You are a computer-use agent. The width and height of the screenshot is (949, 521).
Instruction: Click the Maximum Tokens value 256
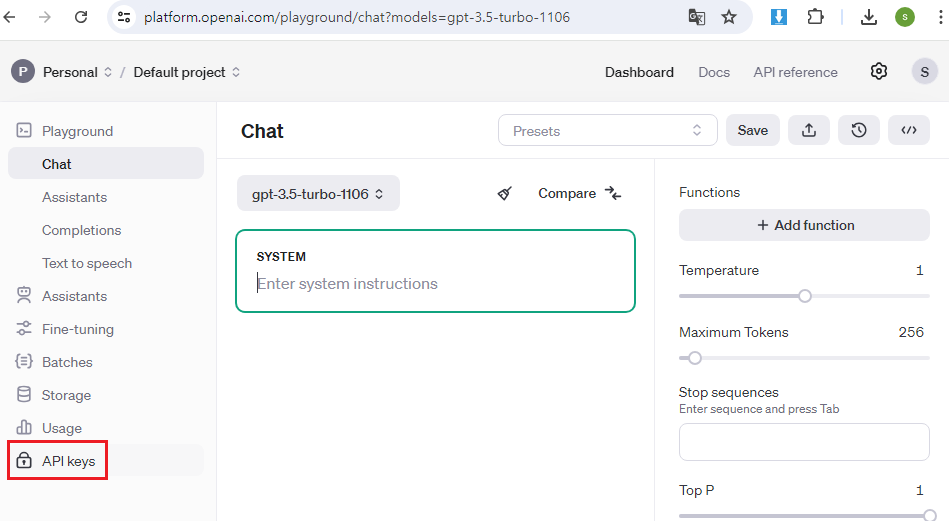pyautogui.click(x=911, y=332)
